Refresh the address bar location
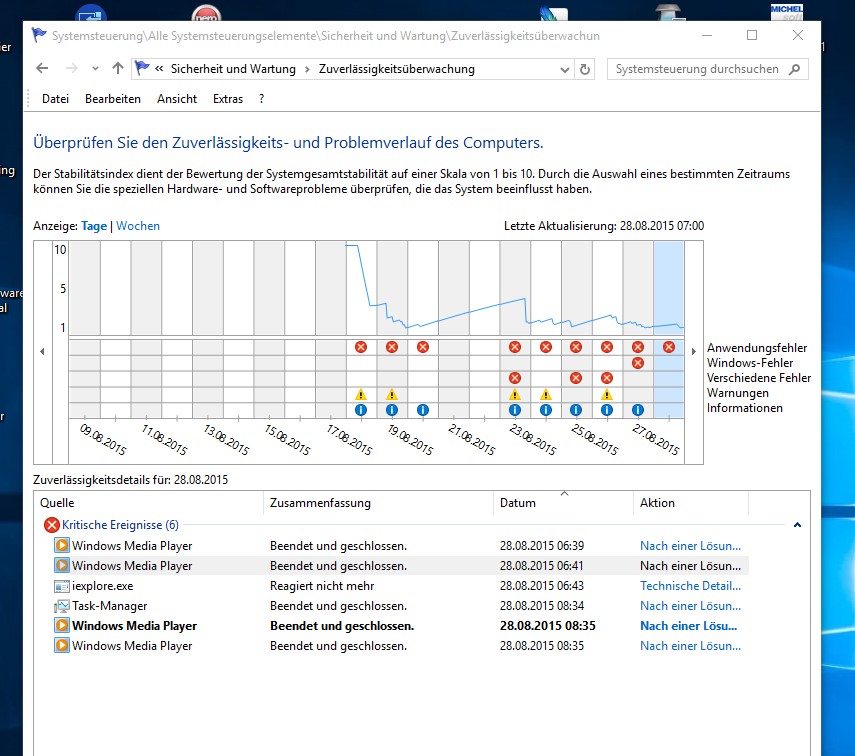 tap(585, 69)
